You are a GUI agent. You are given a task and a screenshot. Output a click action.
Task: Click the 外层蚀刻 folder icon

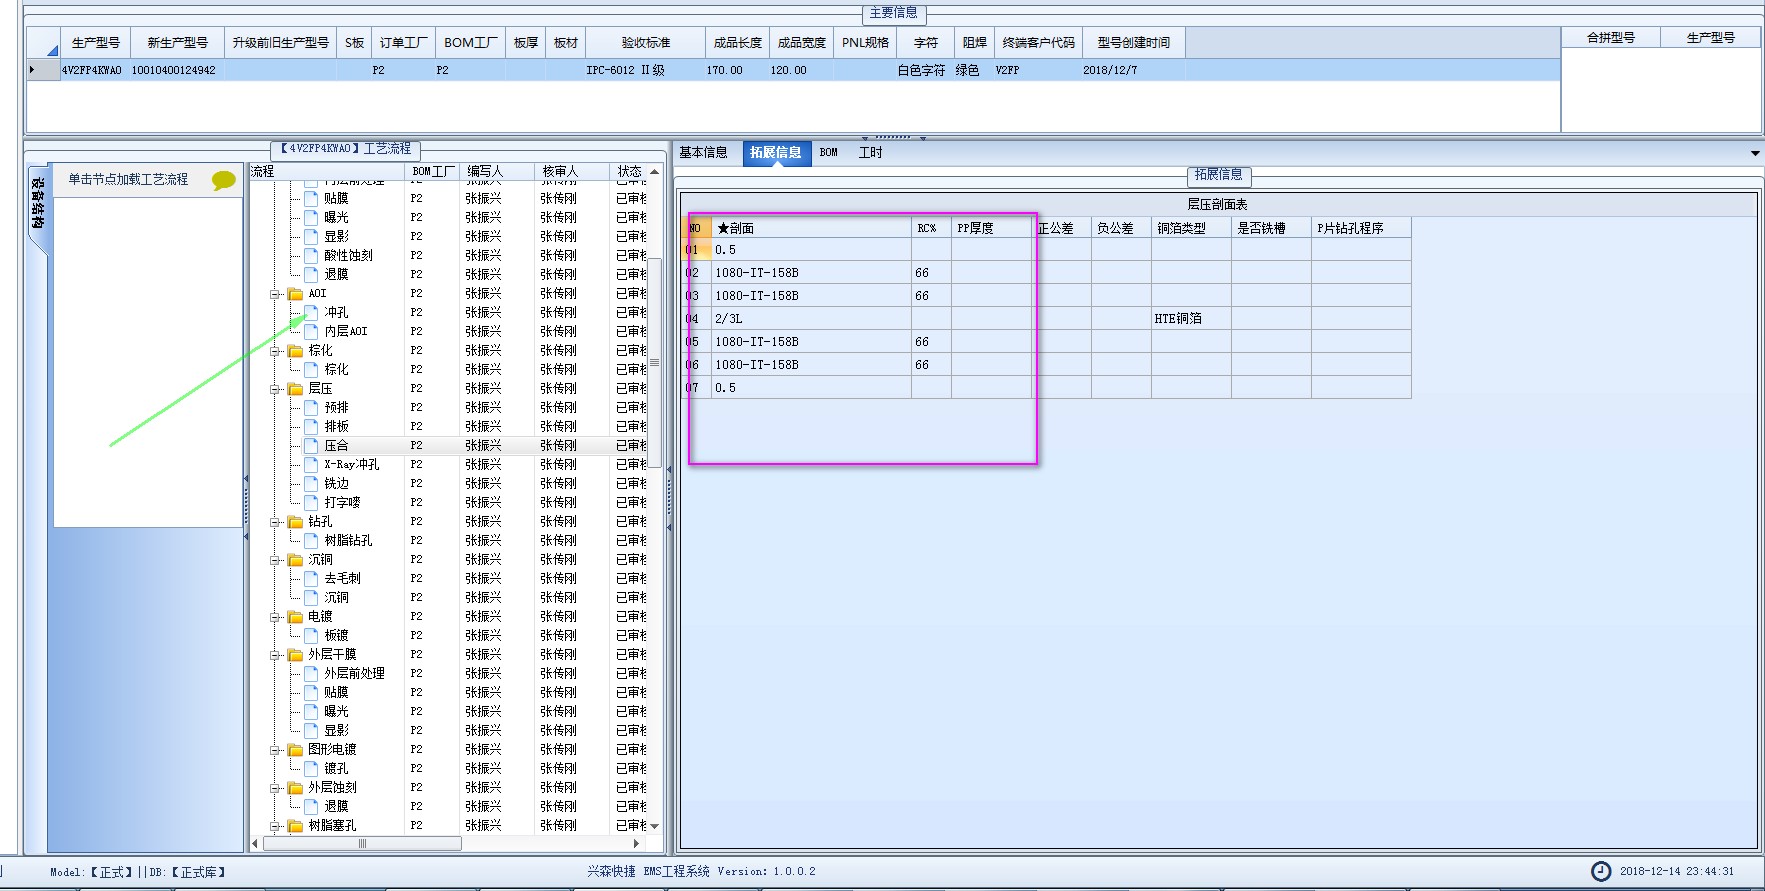point(295,788)
